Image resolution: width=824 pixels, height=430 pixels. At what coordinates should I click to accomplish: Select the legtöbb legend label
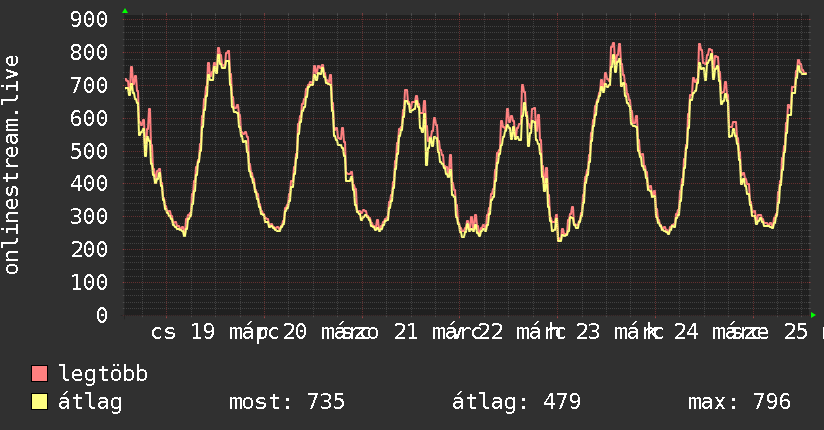[x=103, y=373]
